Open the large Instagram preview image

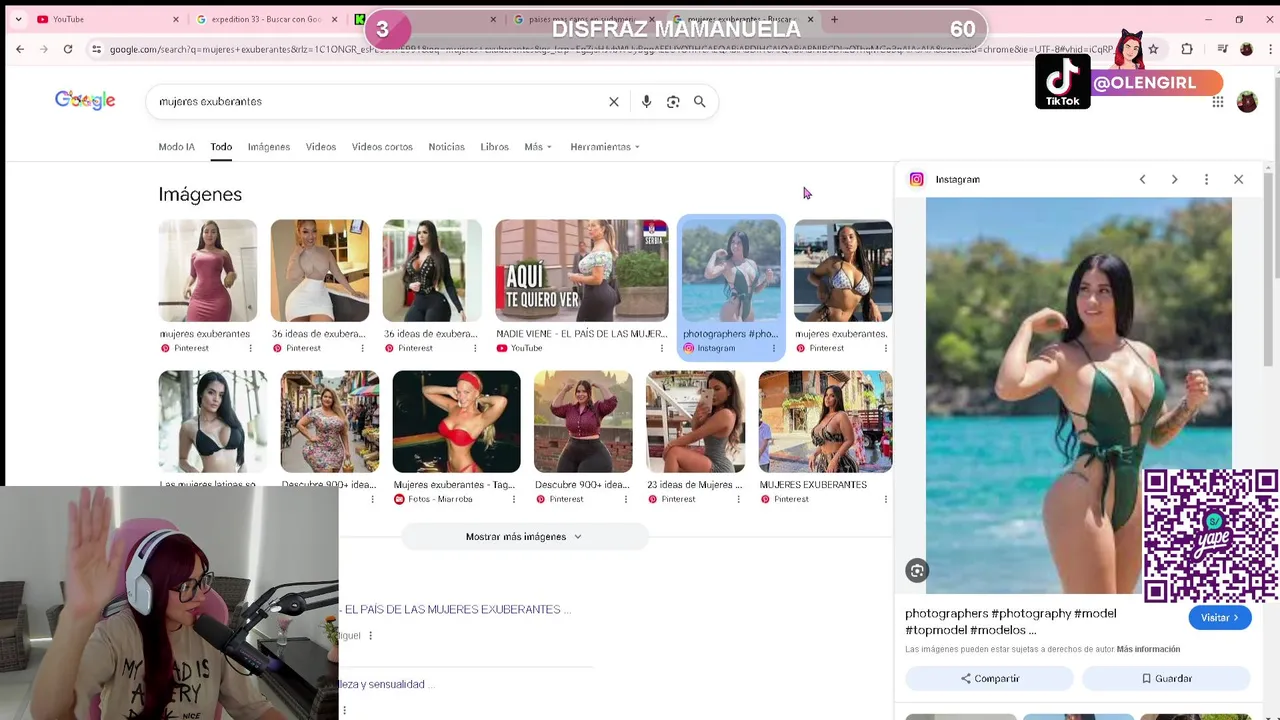(x=1078, y=395)
